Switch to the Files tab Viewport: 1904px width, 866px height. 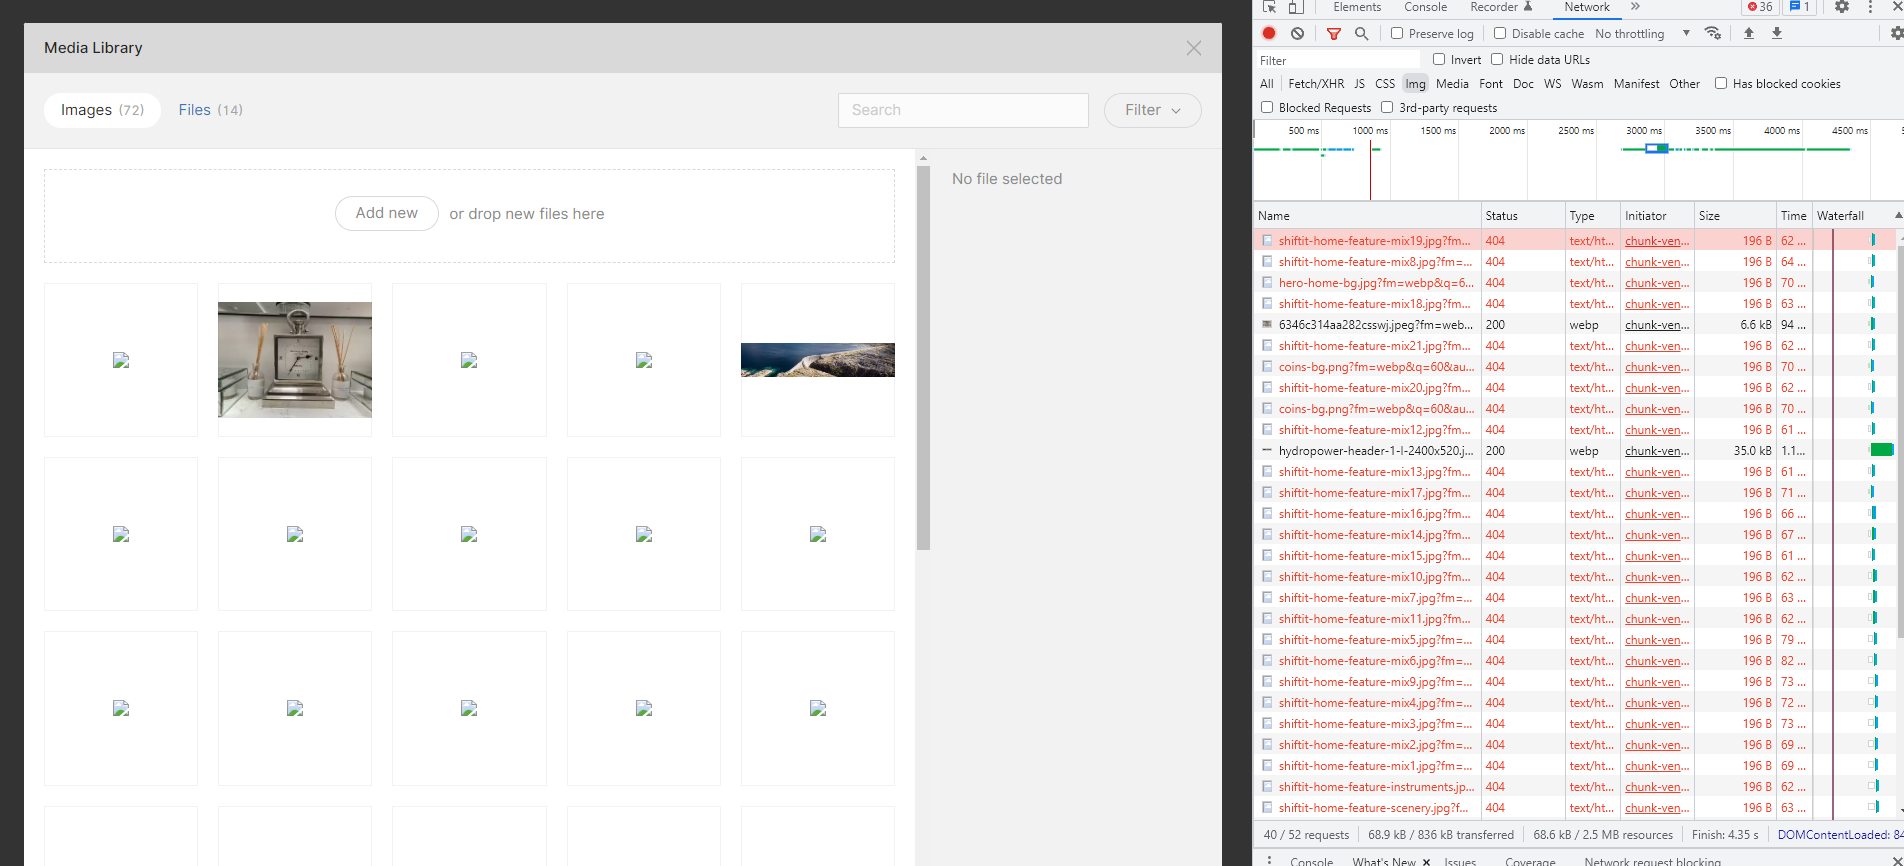click(x=210, y=110)
